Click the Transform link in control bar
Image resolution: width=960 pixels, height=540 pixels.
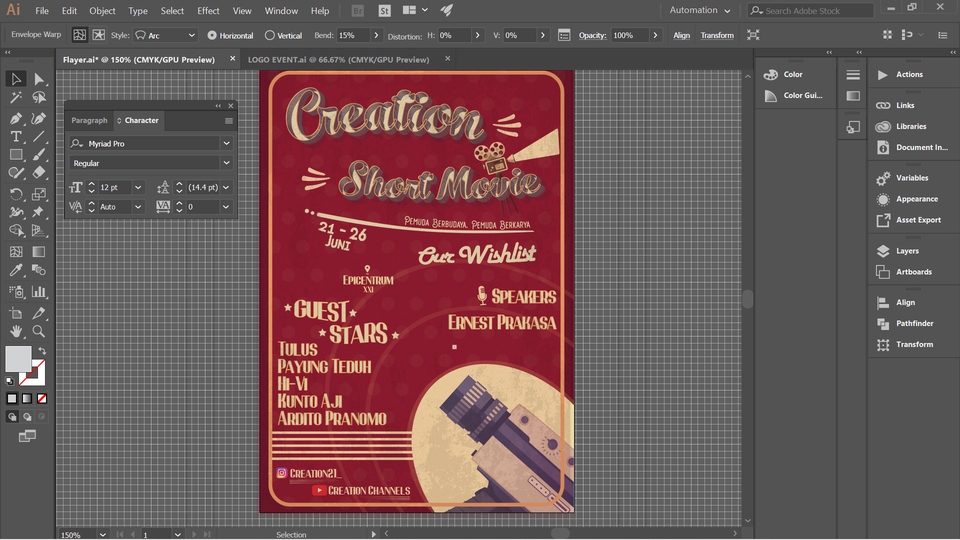[717, 35]
